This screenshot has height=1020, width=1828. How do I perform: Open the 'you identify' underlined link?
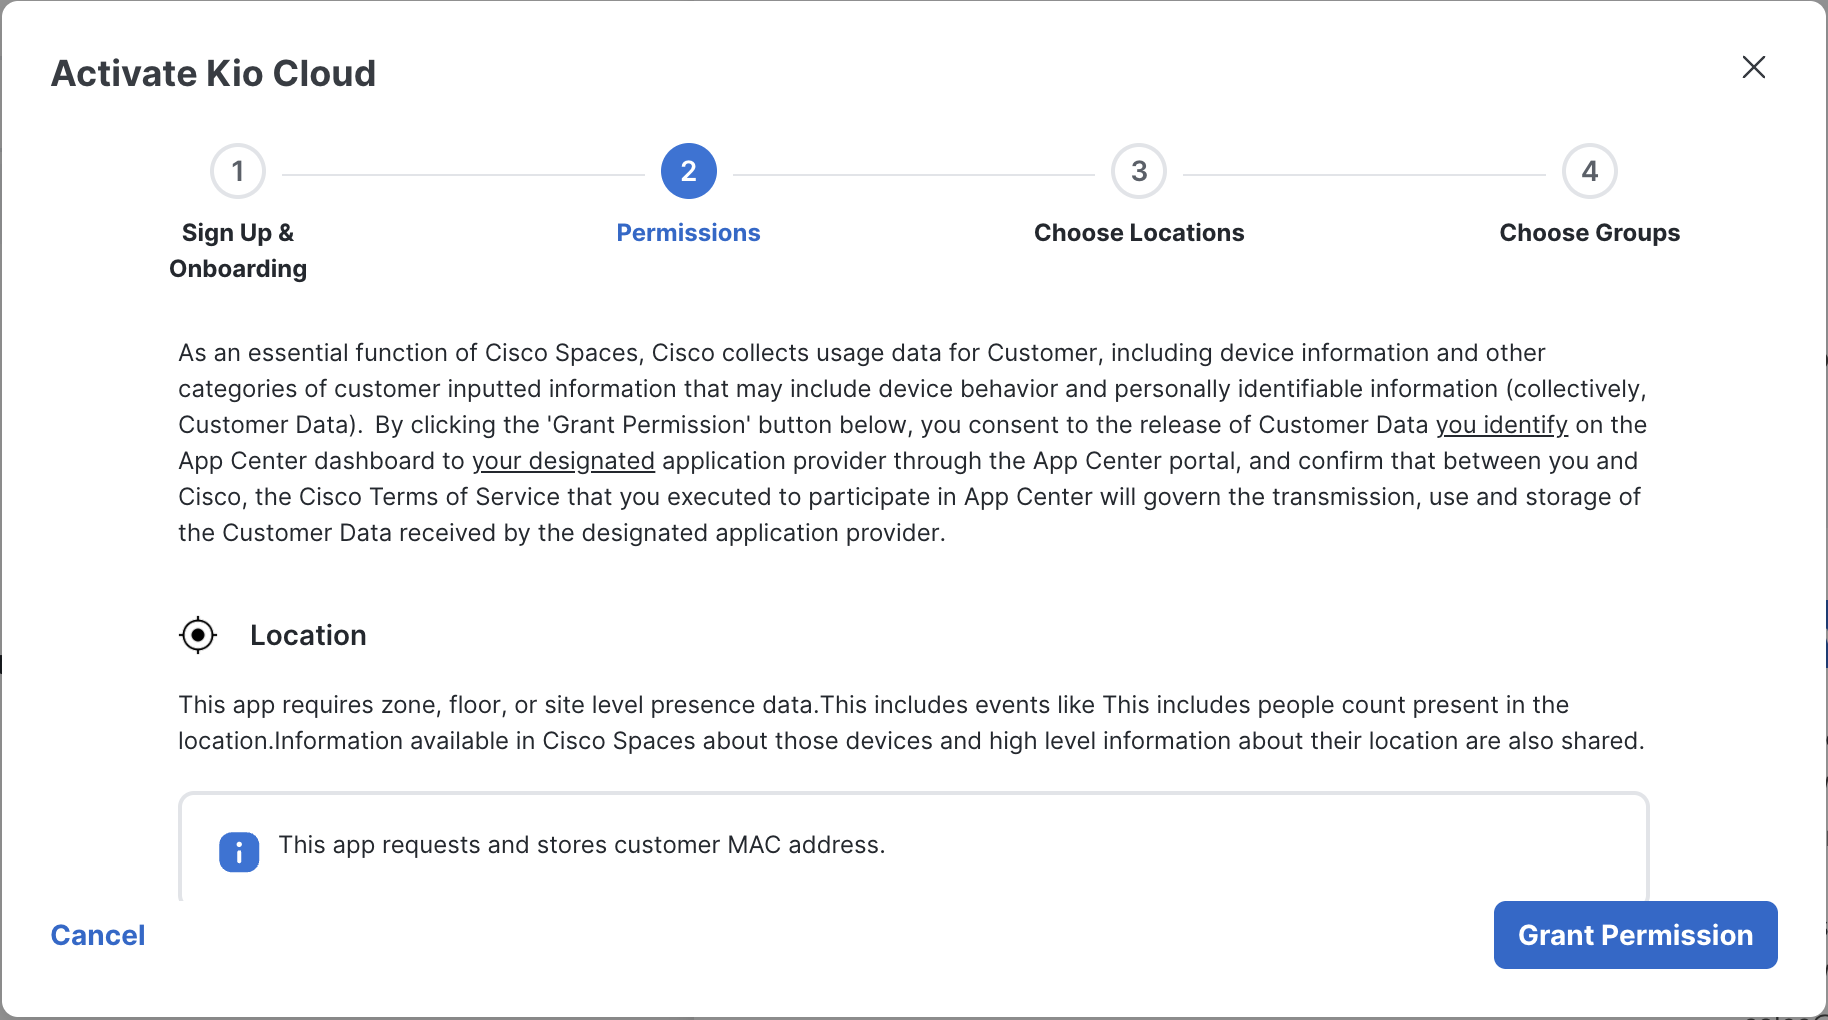1501,425
